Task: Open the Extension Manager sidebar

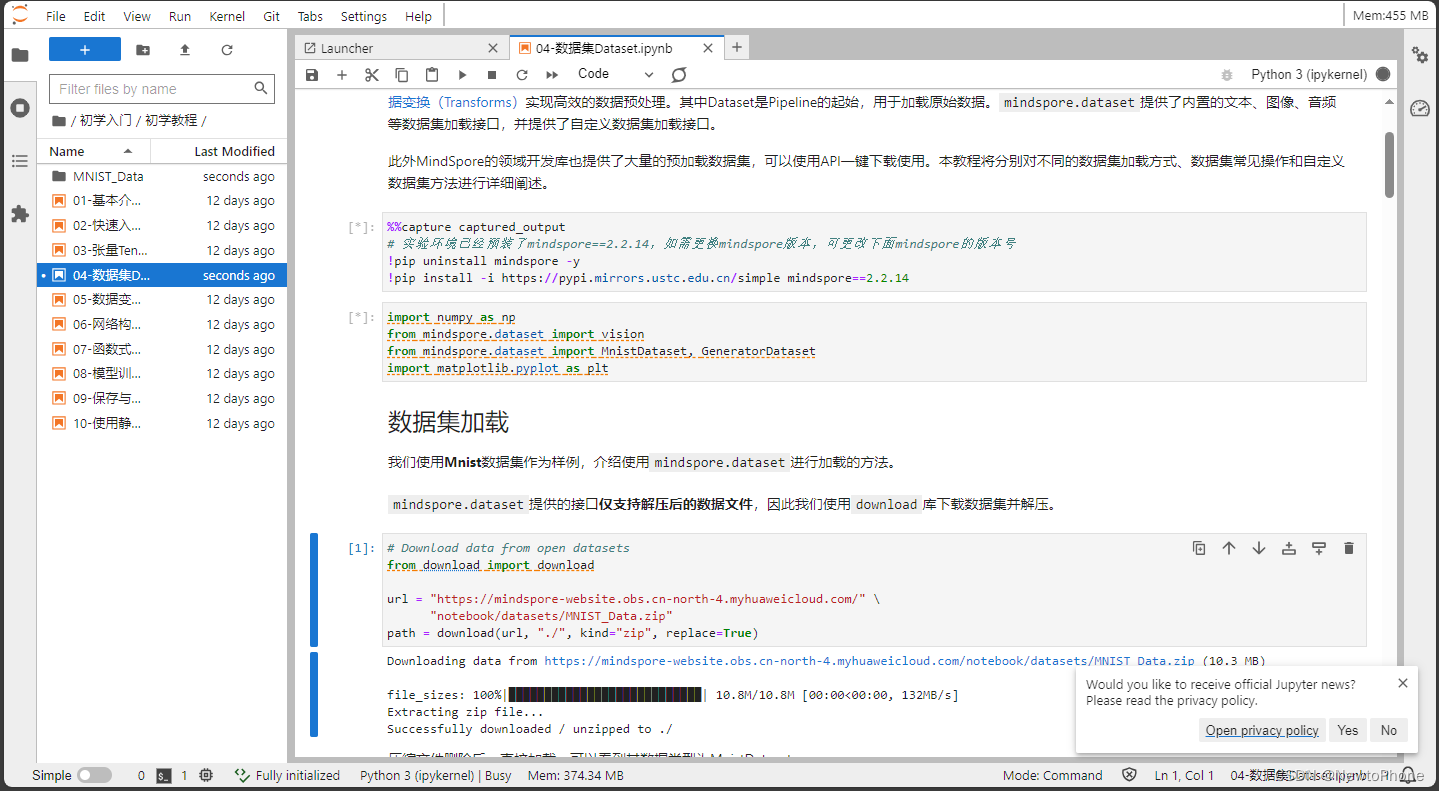Action: click(x=19, y=214)
